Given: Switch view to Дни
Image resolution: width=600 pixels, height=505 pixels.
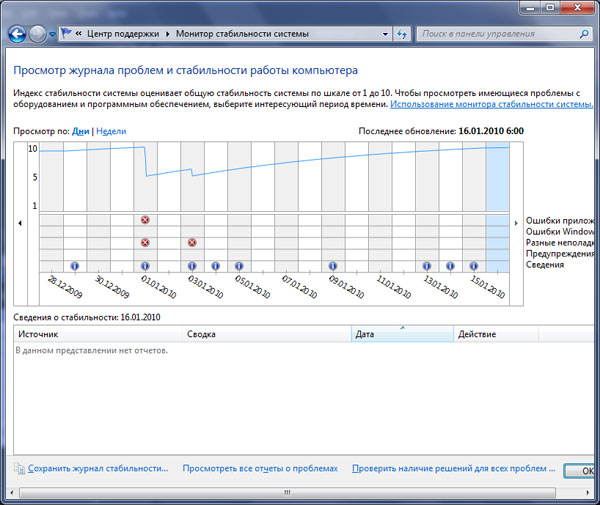Looking at the screenshot, I should pos(80,131).
